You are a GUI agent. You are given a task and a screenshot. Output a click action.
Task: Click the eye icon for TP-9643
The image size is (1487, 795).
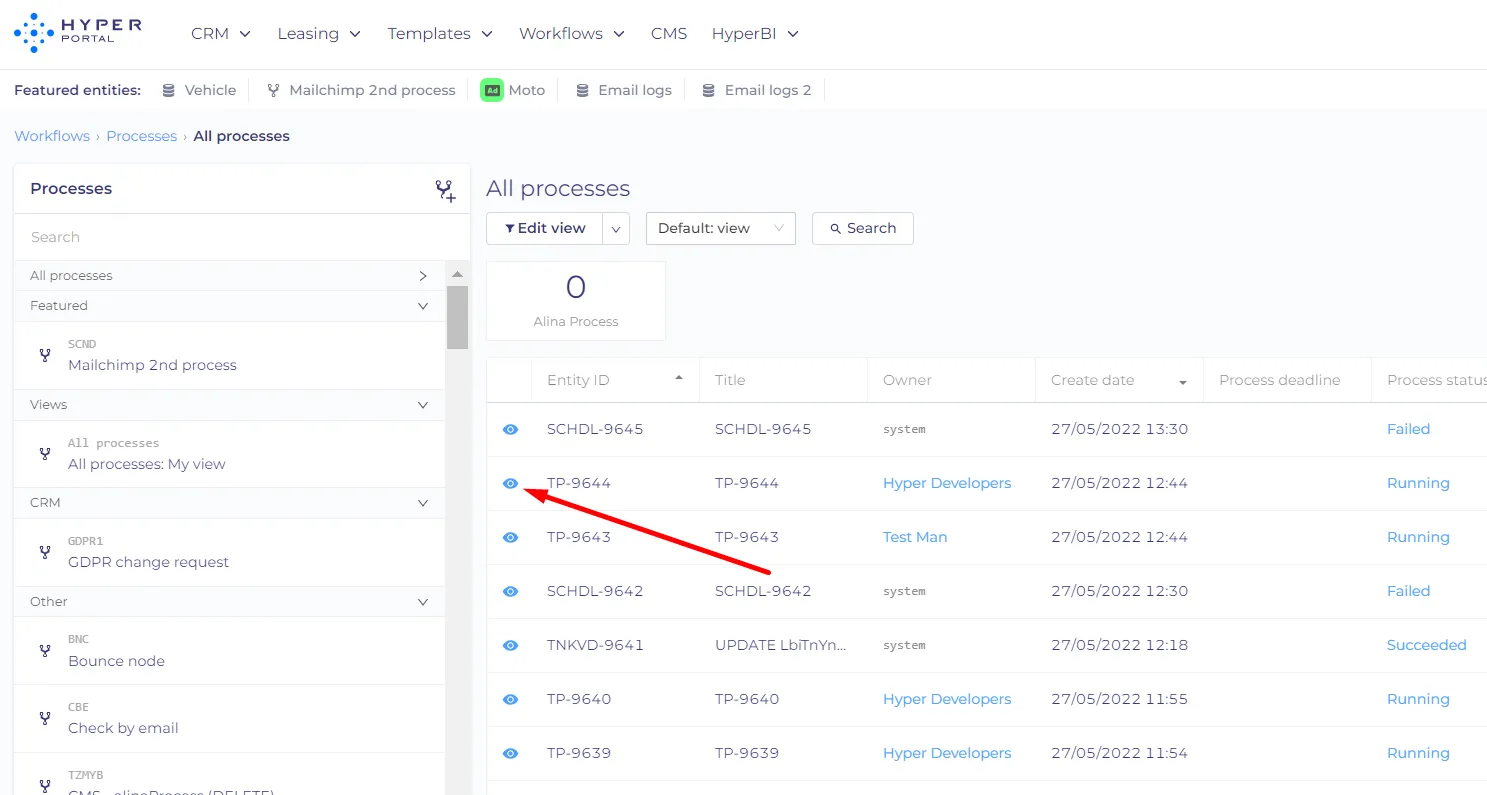(x=510, y=537)
